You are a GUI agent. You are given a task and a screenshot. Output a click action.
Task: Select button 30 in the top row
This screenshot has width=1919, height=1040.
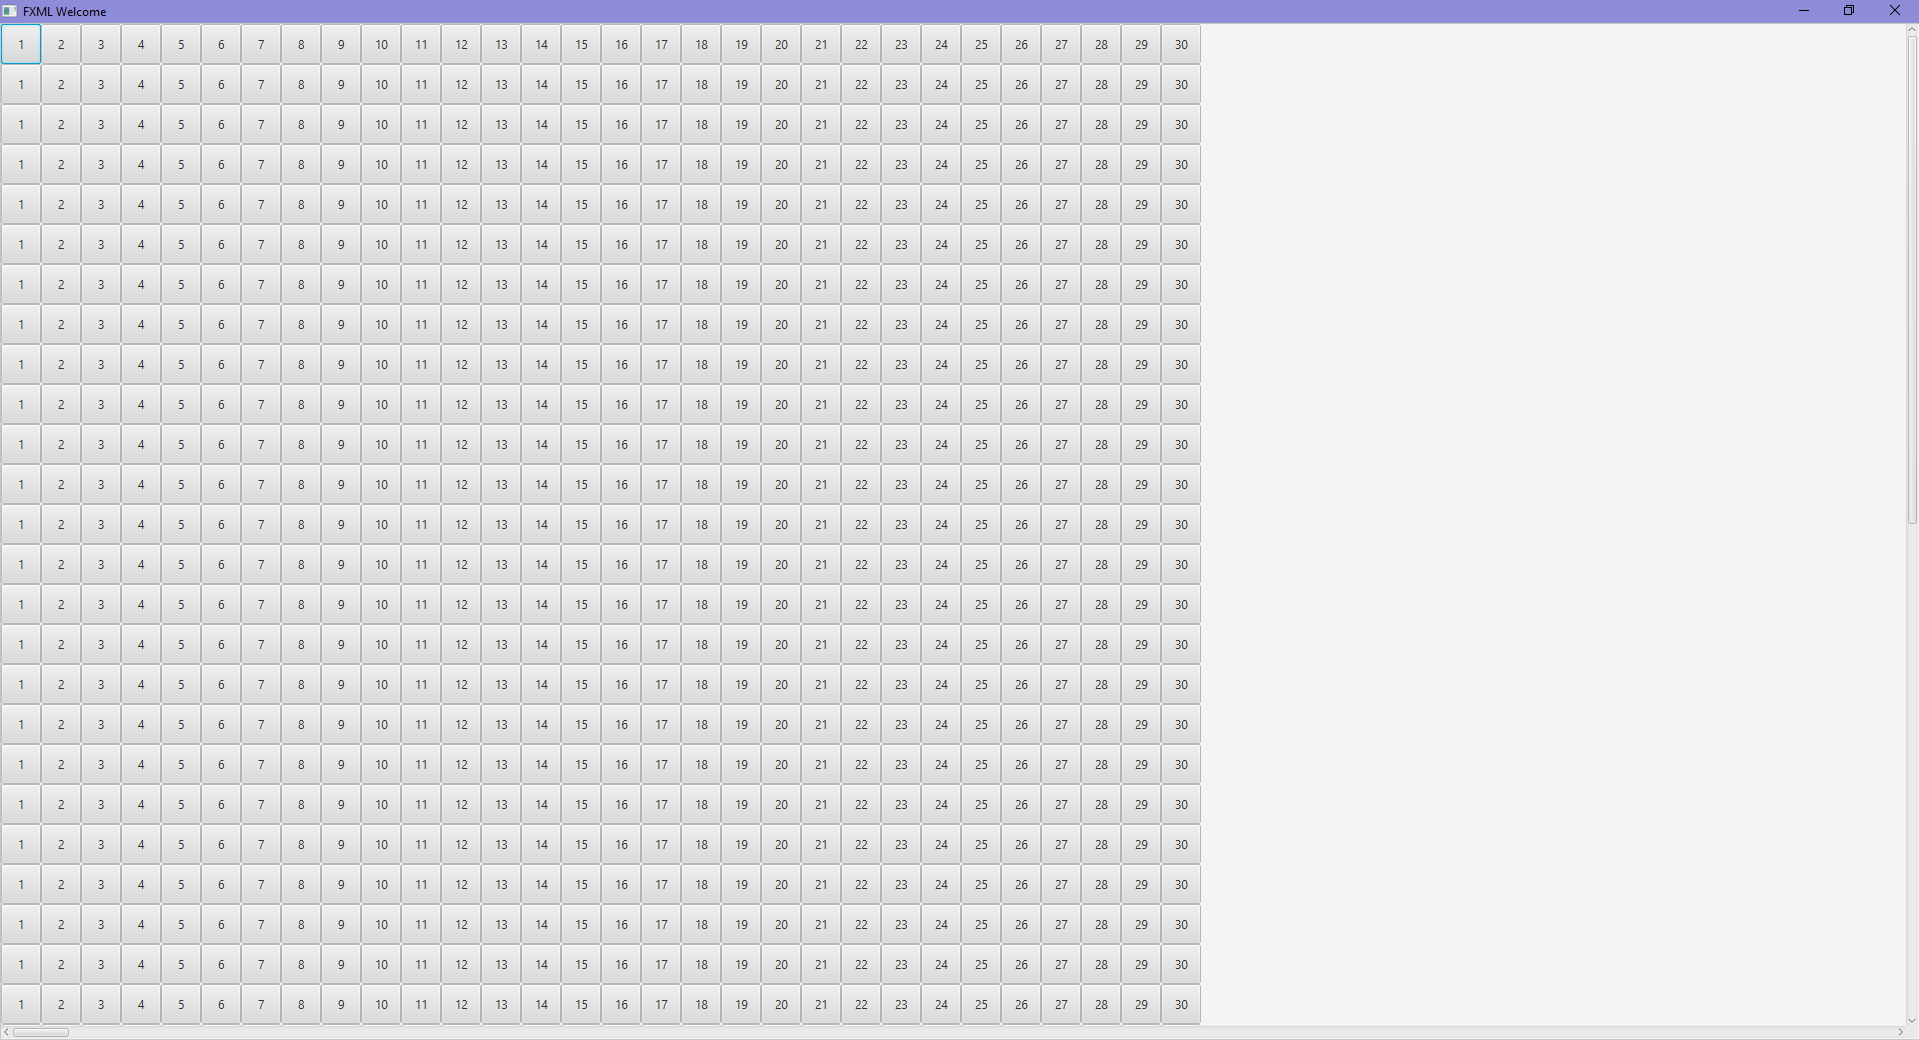click(1181, 44)
